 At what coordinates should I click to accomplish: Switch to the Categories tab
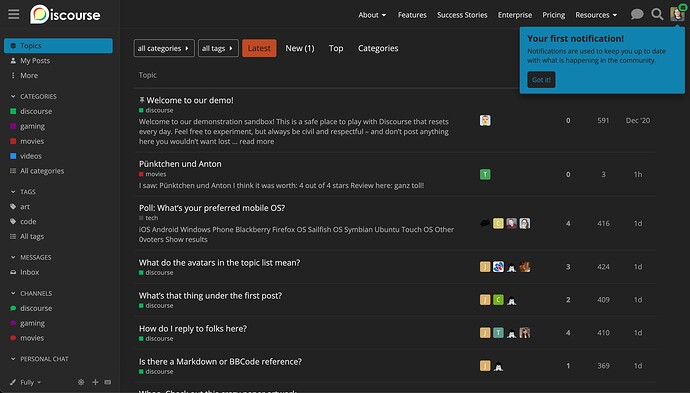378,48
